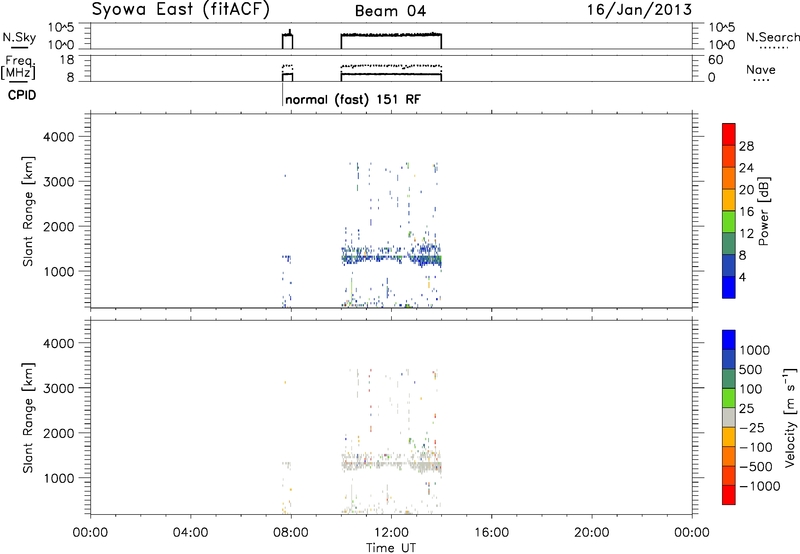Click the 'Beam 04' label
Image resolution: width=800 pixels, height=554 pixels.
coord(390,11)
